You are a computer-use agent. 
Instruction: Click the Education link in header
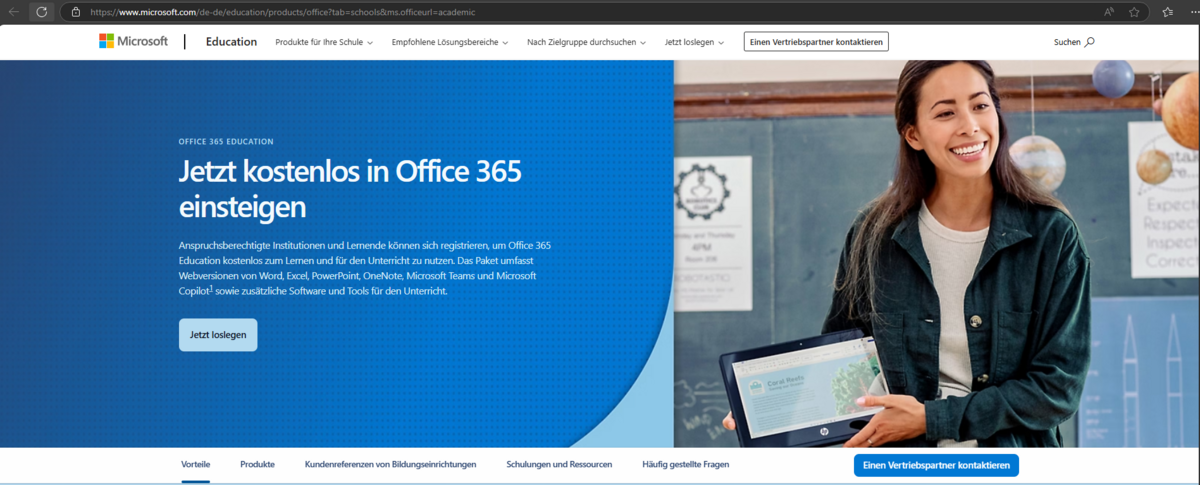tap(231, 42)
